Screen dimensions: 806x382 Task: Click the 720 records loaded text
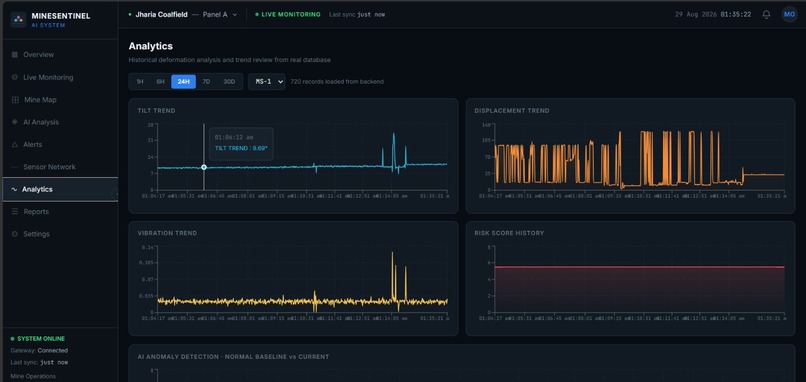coord(337,82)
